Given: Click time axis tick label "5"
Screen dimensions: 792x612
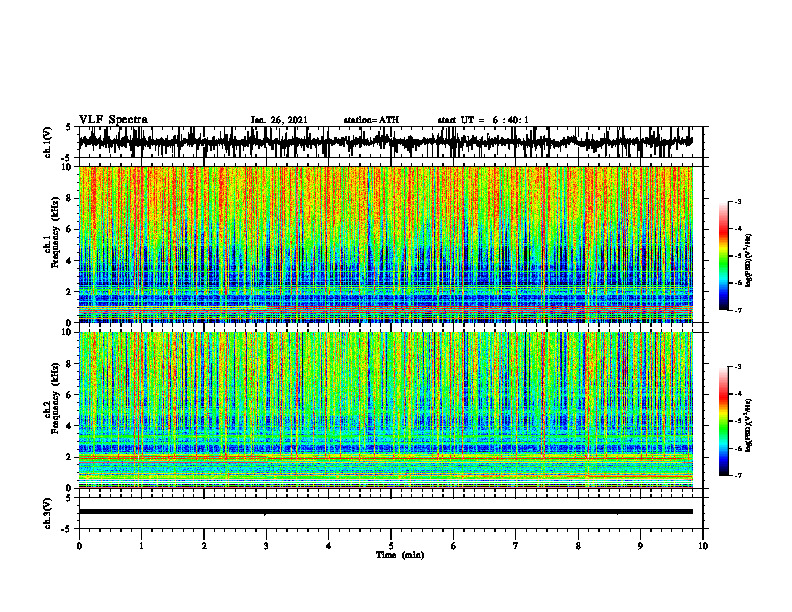Looking at the screenshot, I should (391, 546).
